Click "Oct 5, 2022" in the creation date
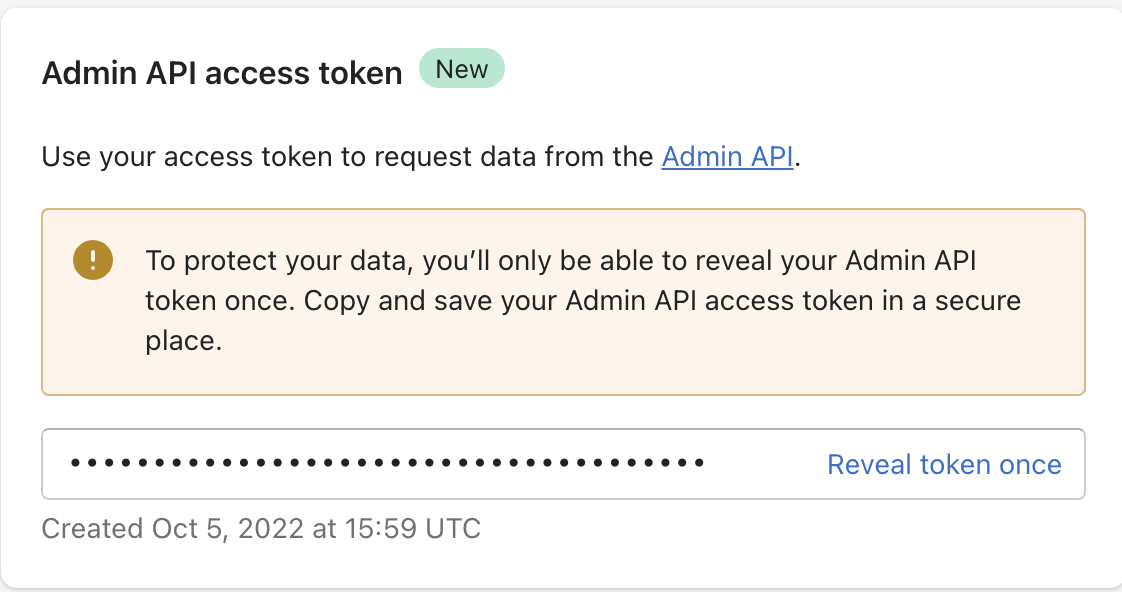The image size is (1122, 592). (229, 527)
